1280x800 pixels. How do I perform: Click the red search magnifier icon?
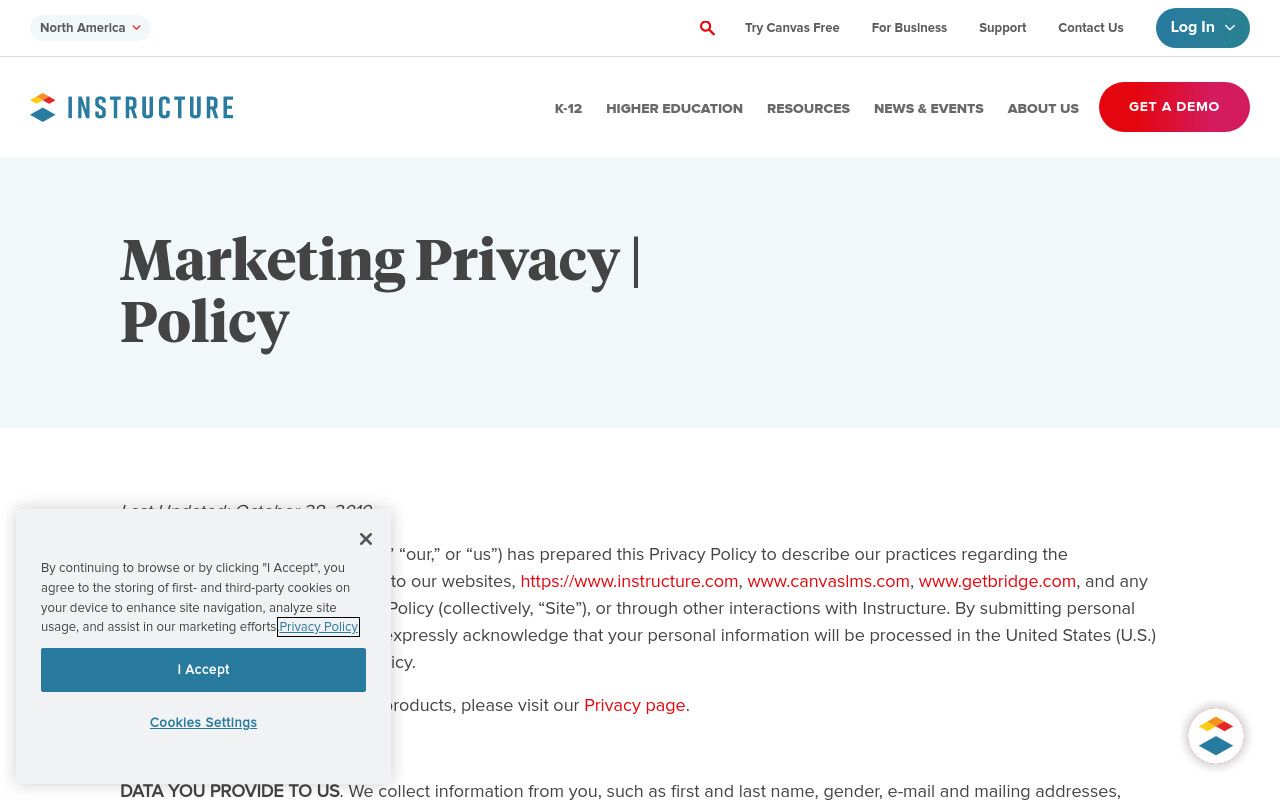(x=707, y=28)
